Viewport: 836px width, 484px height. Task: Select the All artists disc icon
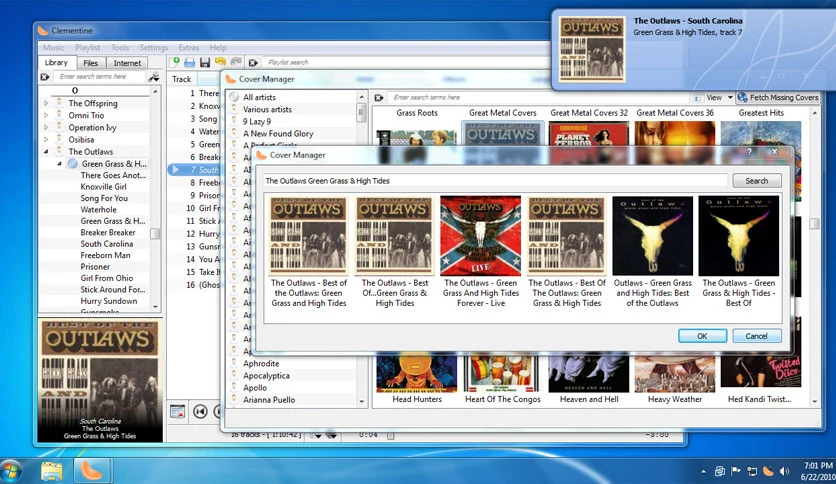pos(234,97)
